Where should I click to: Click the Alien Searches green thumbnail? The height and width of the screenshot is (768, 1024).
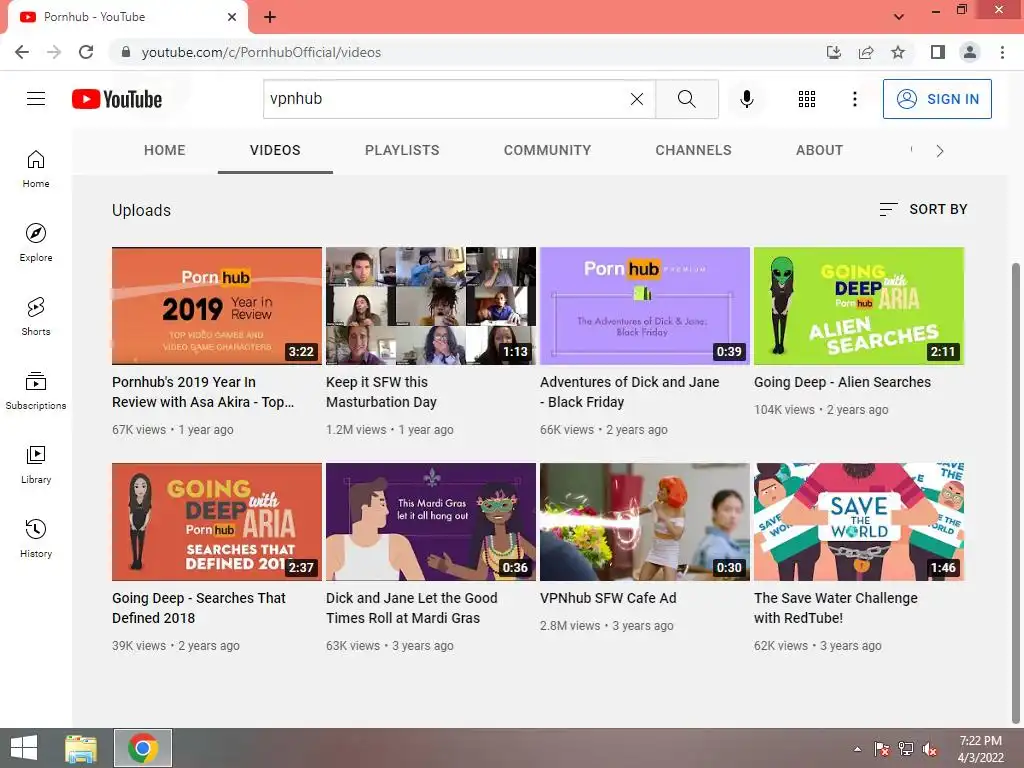pyautogui.click(x=859, y=306)
